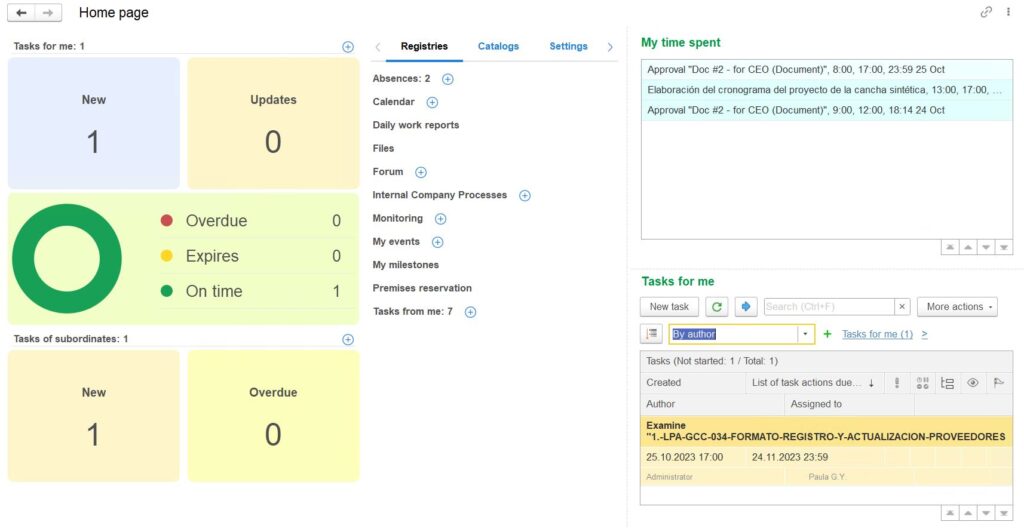This screenshot has width=1024, height=528.
Task: Toggle the flag column header in tasks table
Action: (998, 383)
